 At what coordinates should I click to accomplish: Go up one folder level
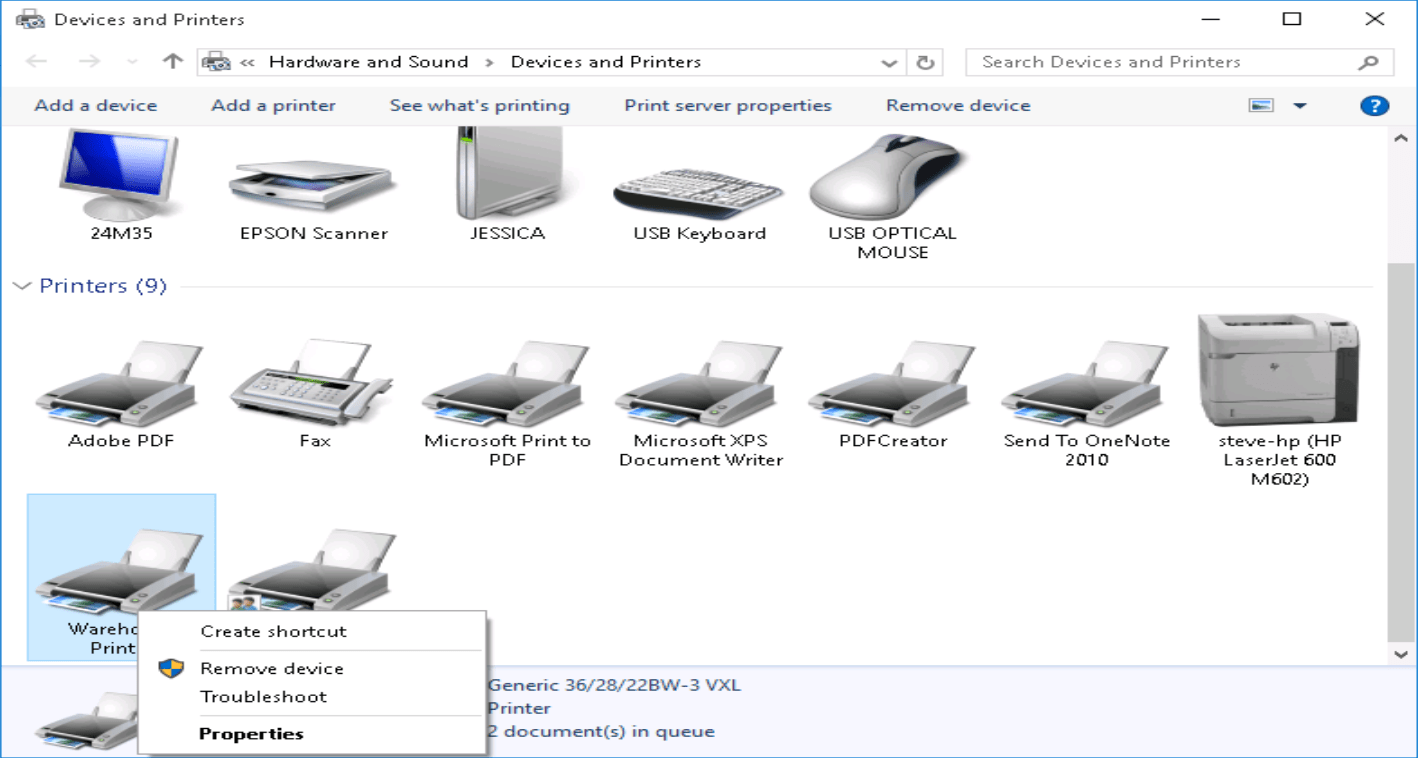(171, 61)
